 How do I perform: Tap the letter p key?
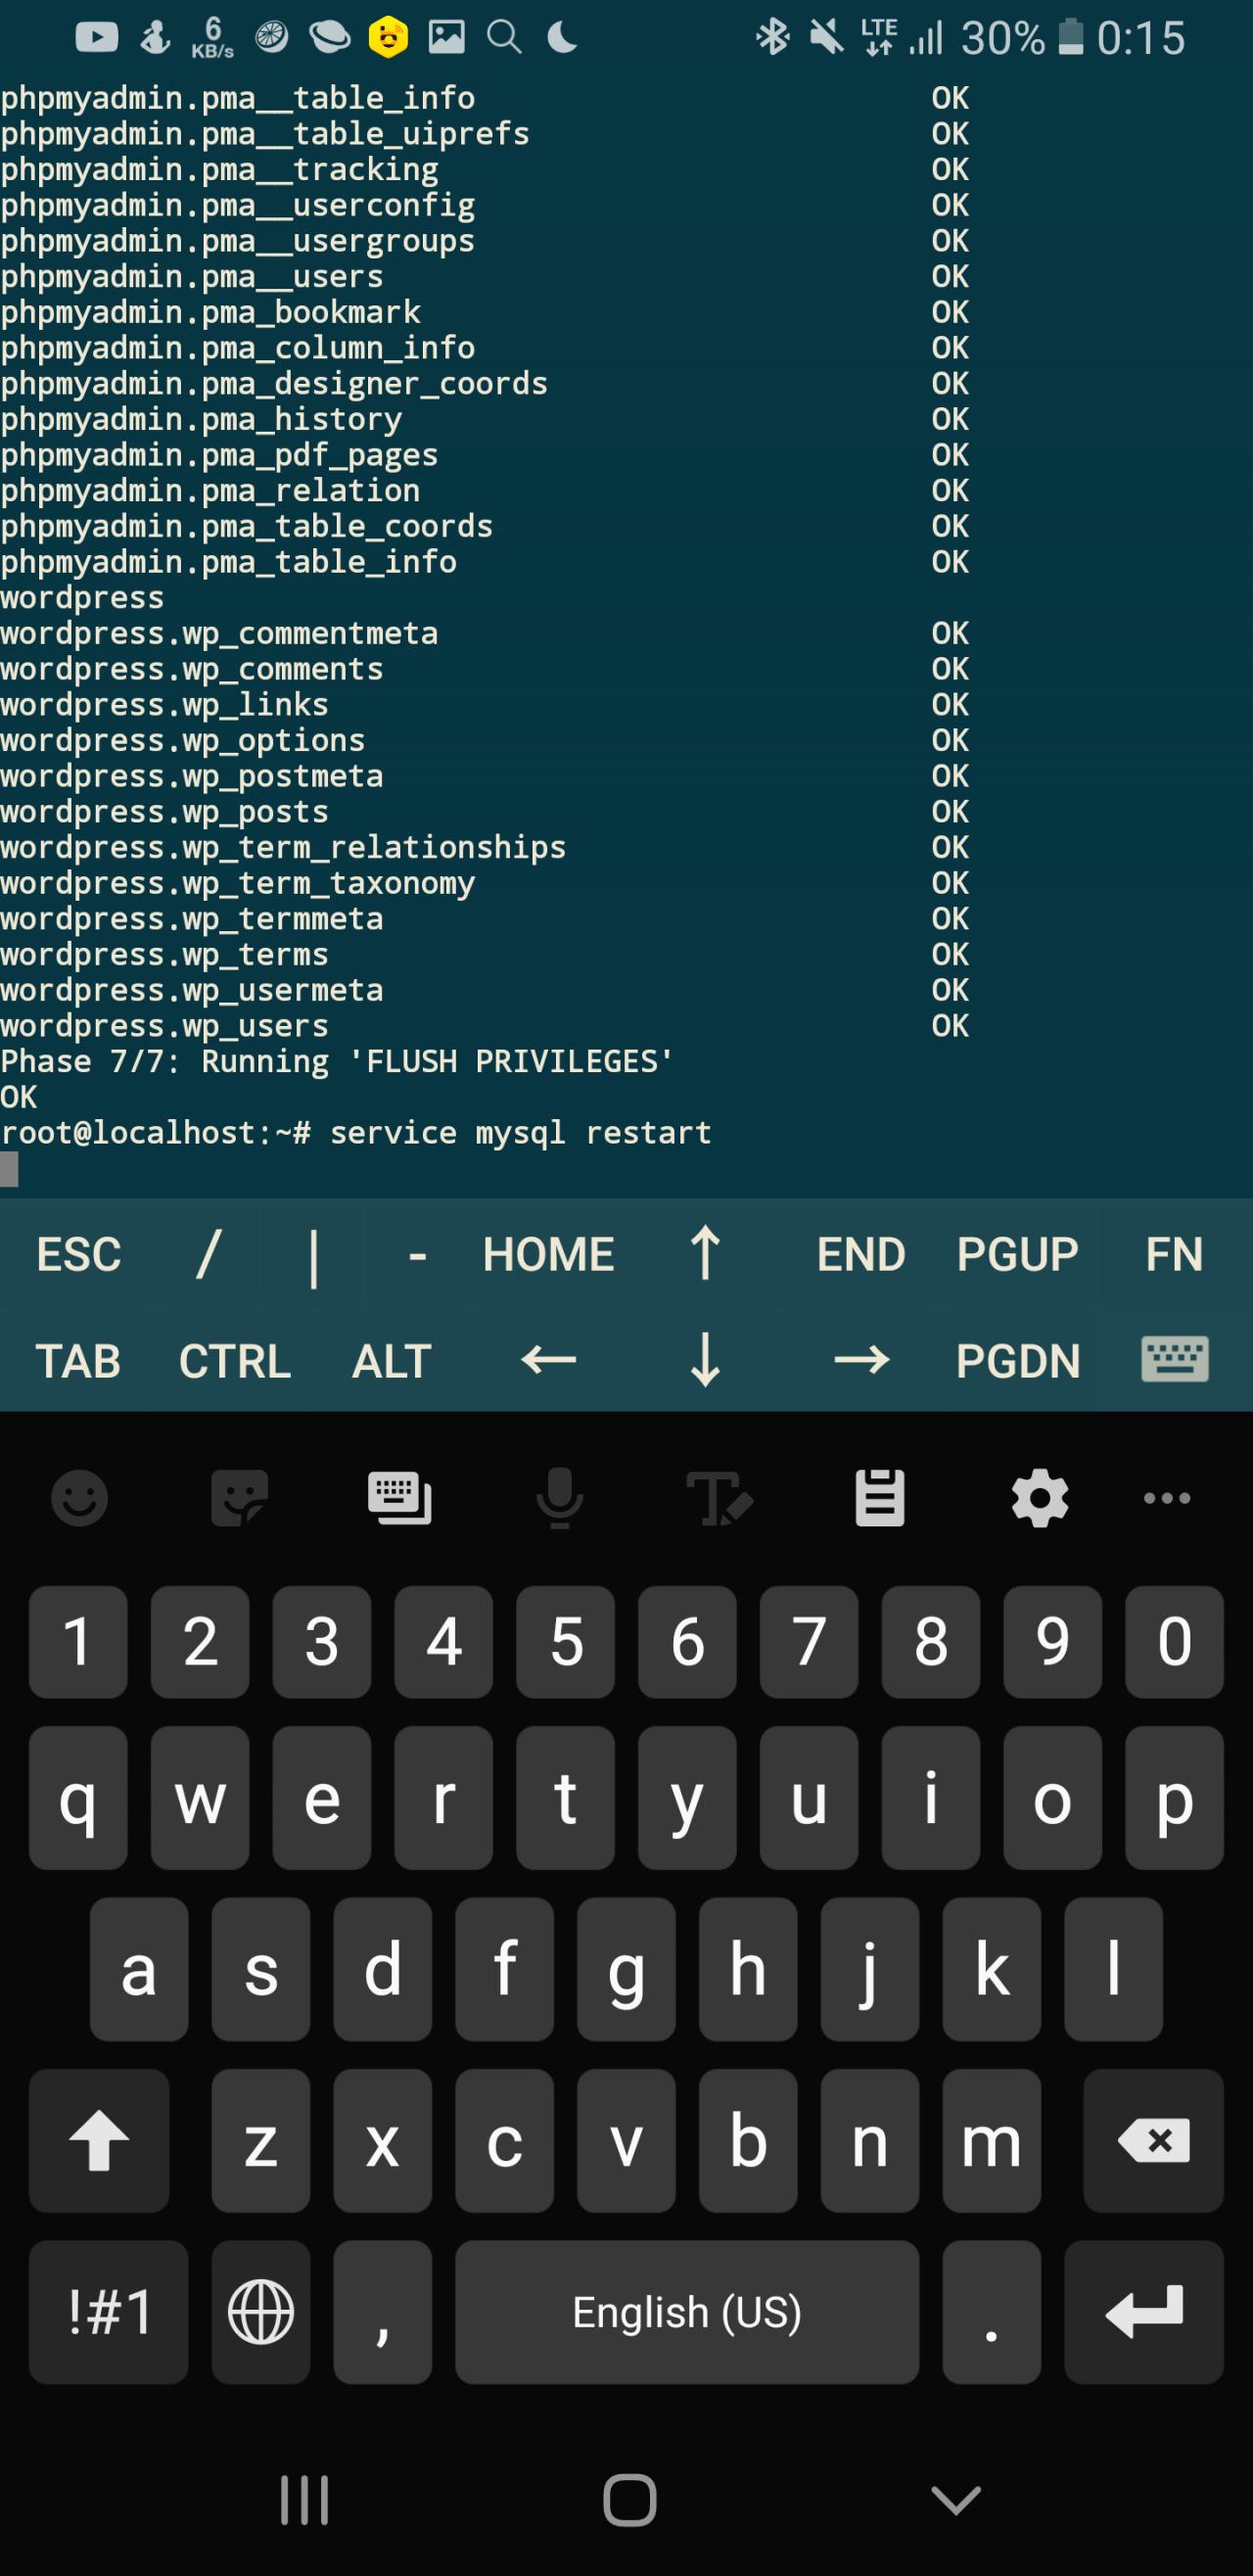(x=1174, y=1798)
